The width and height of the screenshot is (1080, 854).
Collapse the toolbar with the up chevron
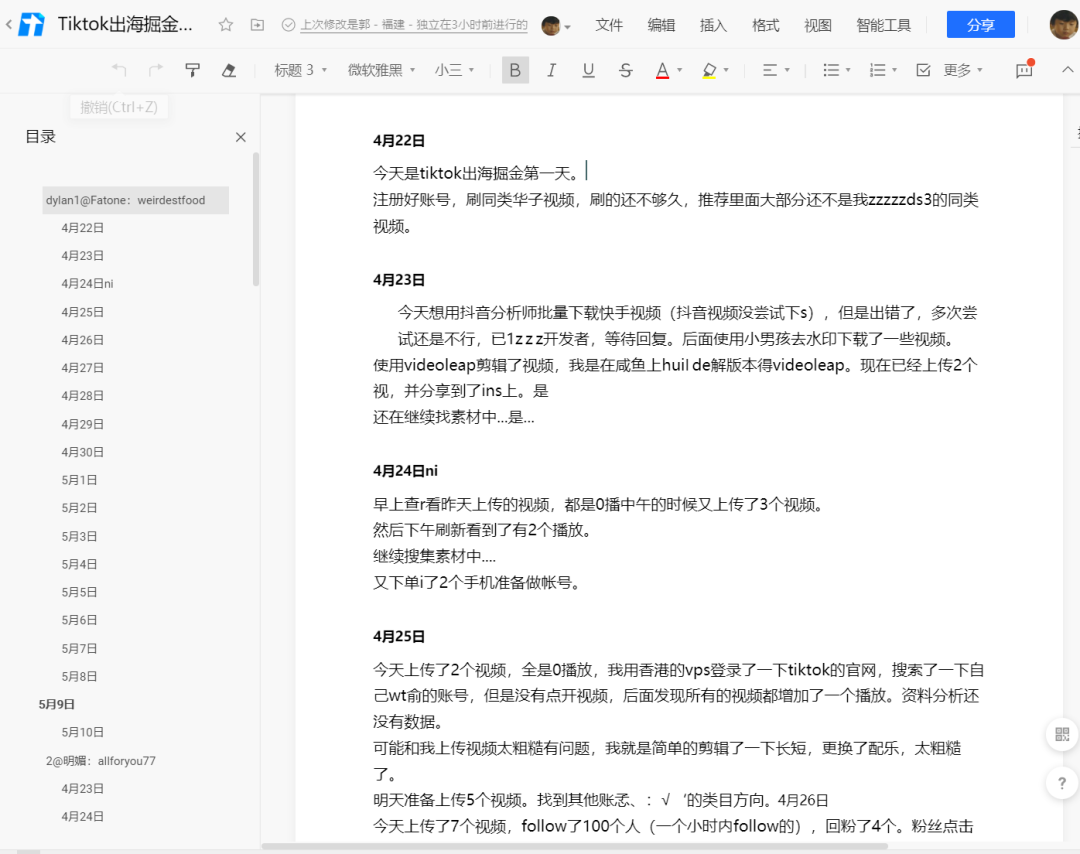1068,70
